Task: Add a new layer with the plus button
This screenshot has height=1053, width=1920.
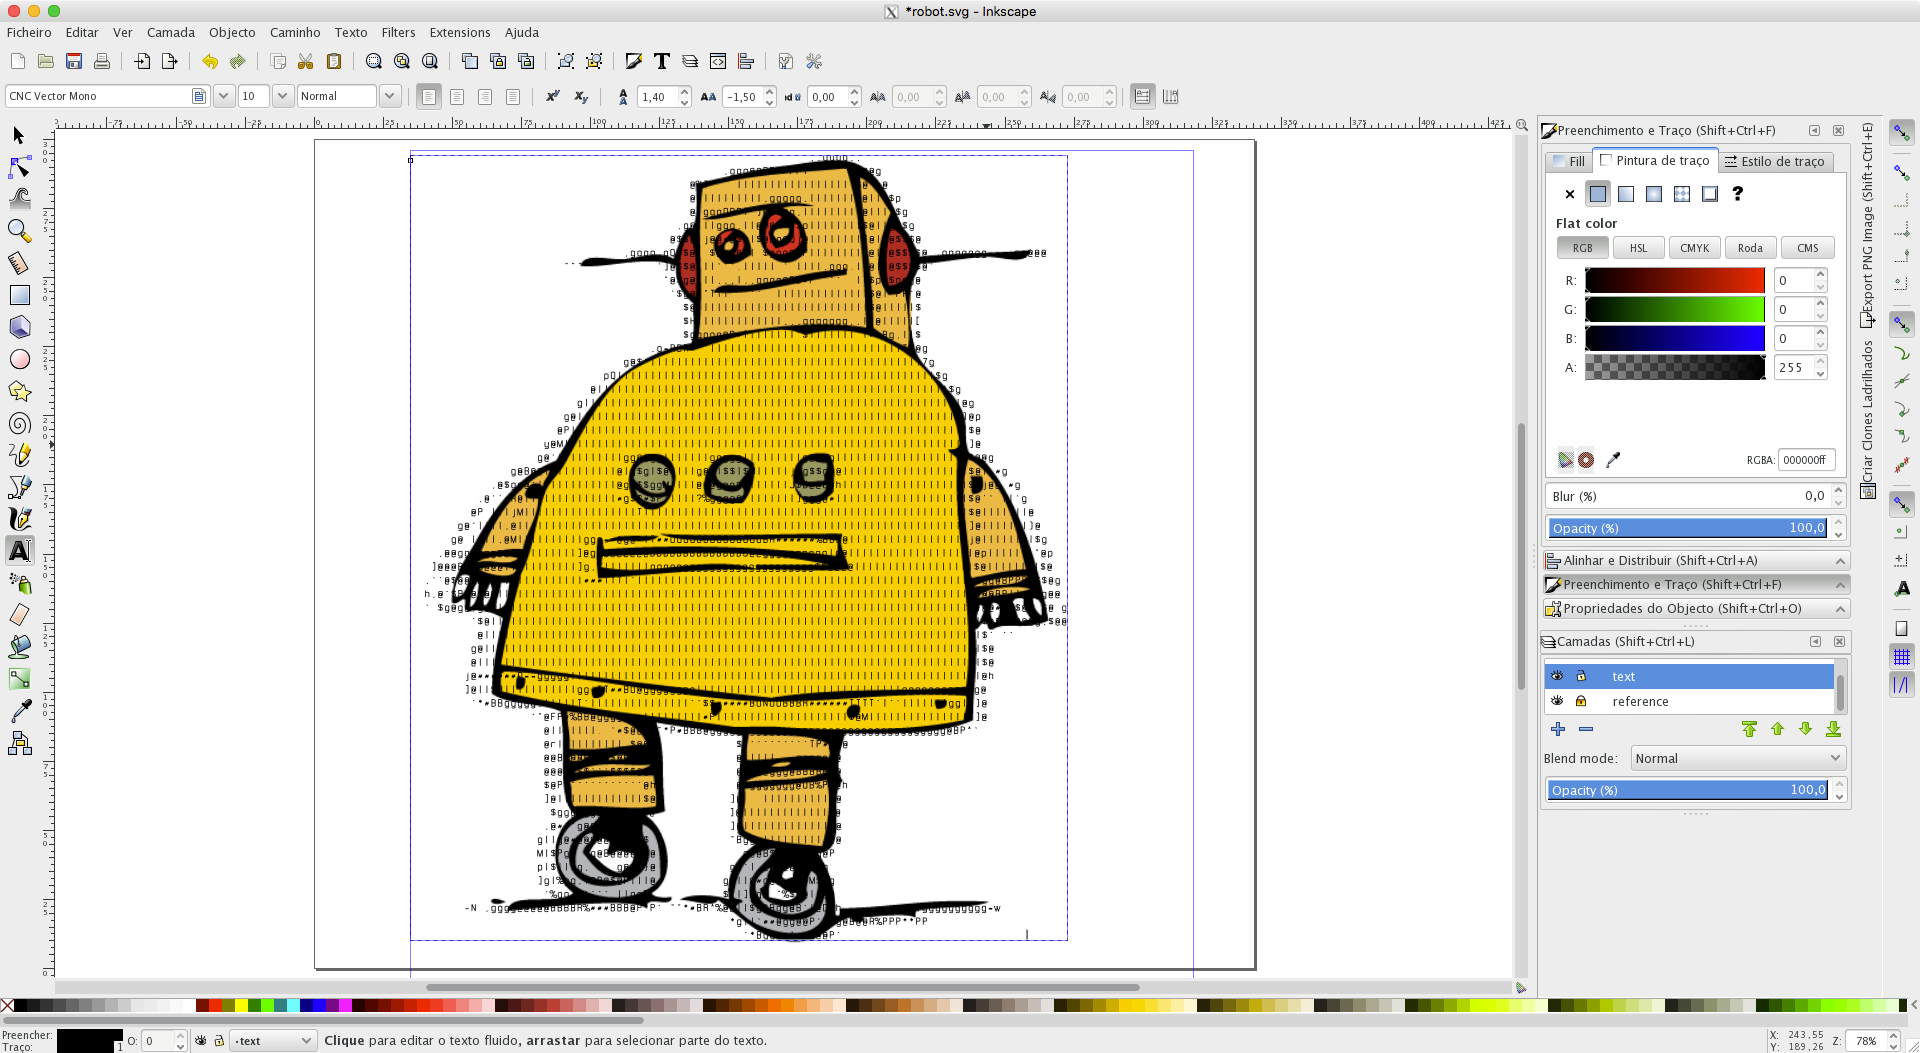Action: (x=1558, y=729)
